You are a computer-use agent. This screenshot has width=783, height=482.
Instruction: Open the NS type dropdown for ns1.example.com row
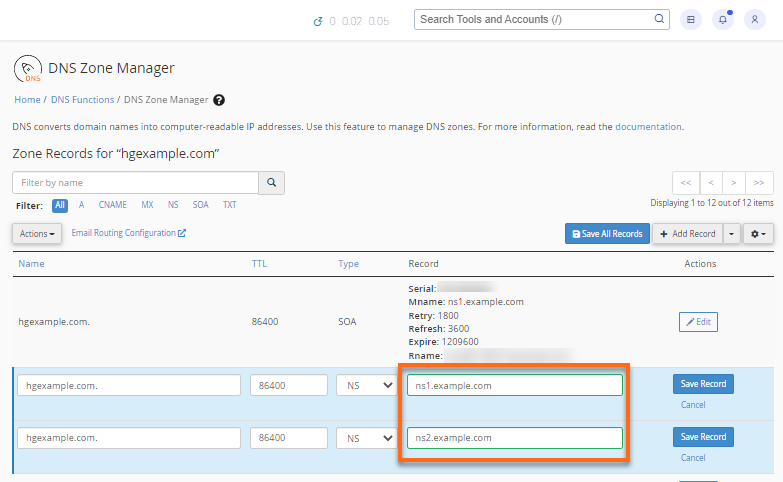pos(367,385)
